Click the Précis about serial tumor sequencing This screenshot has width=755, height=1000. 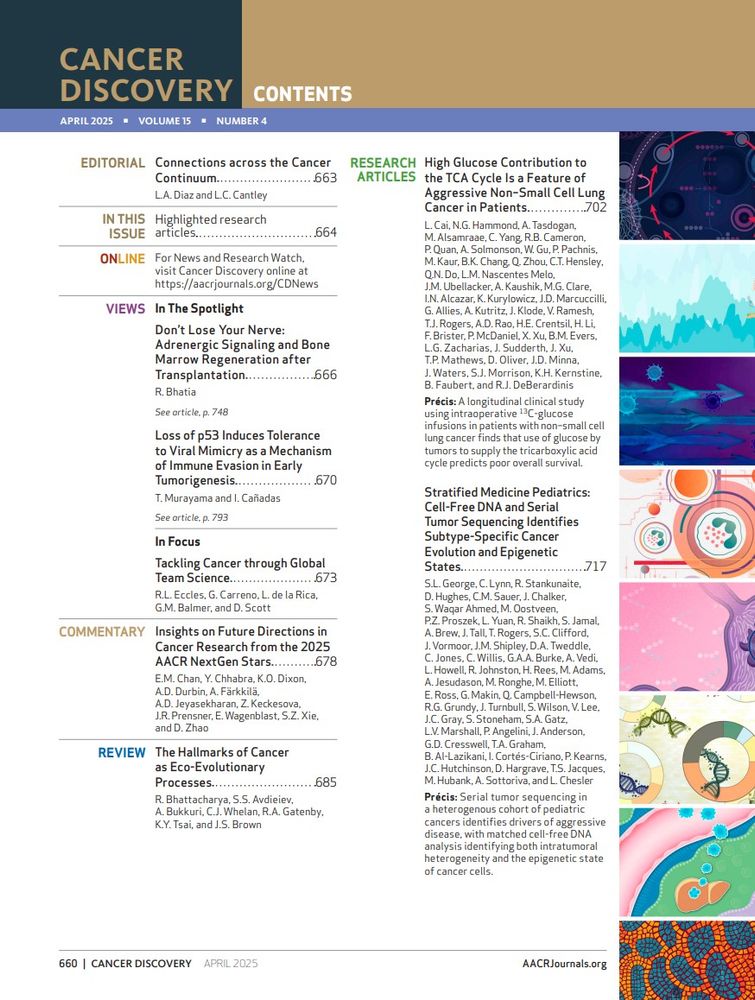[x=515, y=834]
